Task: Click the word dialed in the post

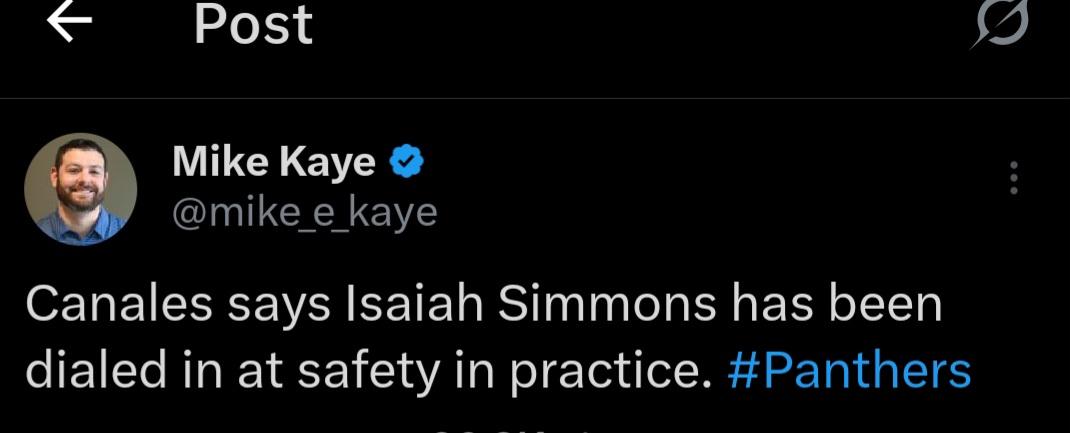Action: pyautogui.click(x=85, y=370)
